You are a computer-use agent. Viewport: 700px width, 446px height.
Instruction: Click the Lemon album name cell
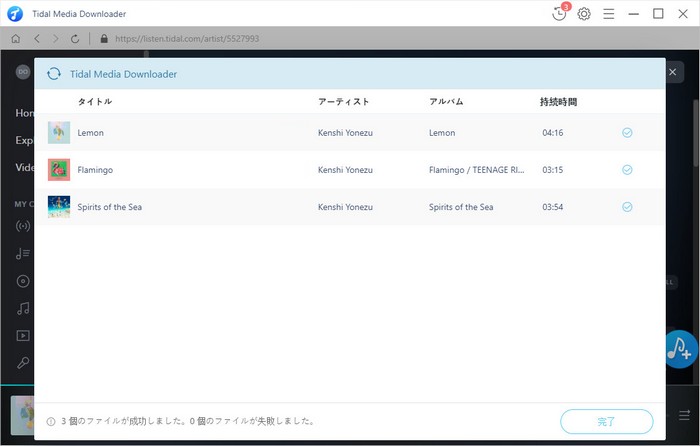pos(442,133)
